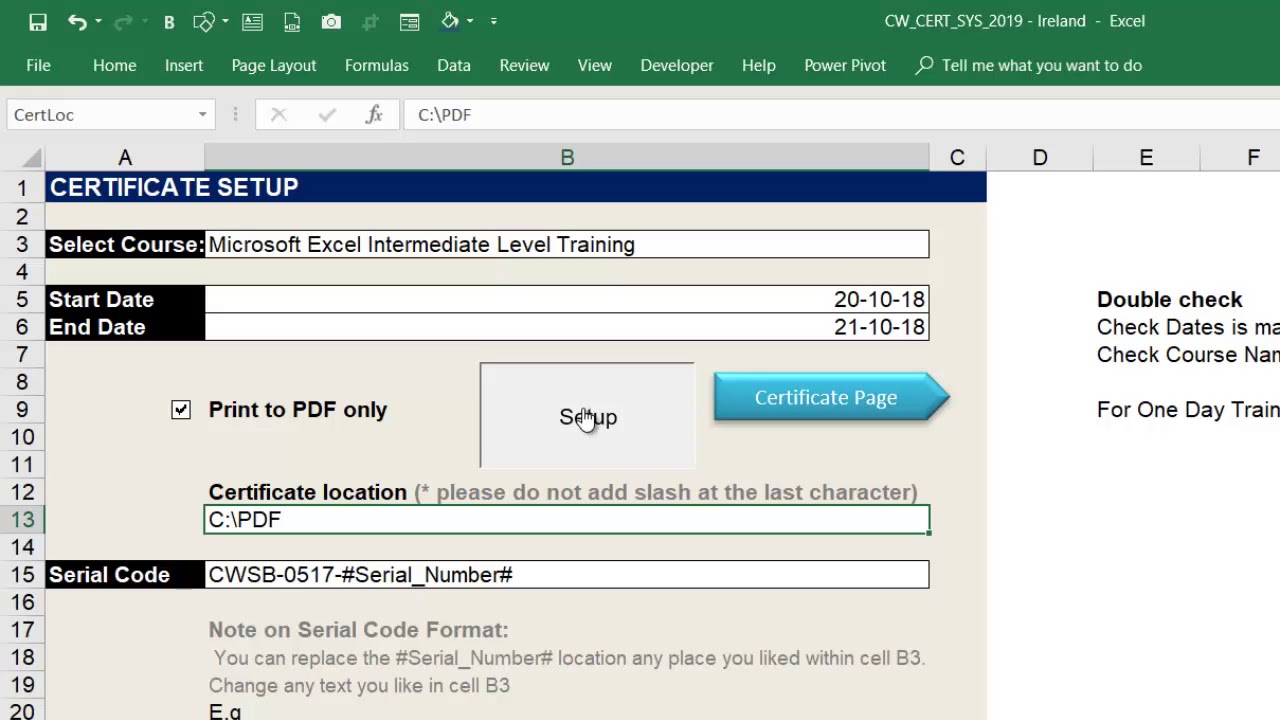1280x720 pixels.
Task: Open the Page Layout tab
Action: coord(274,65)
